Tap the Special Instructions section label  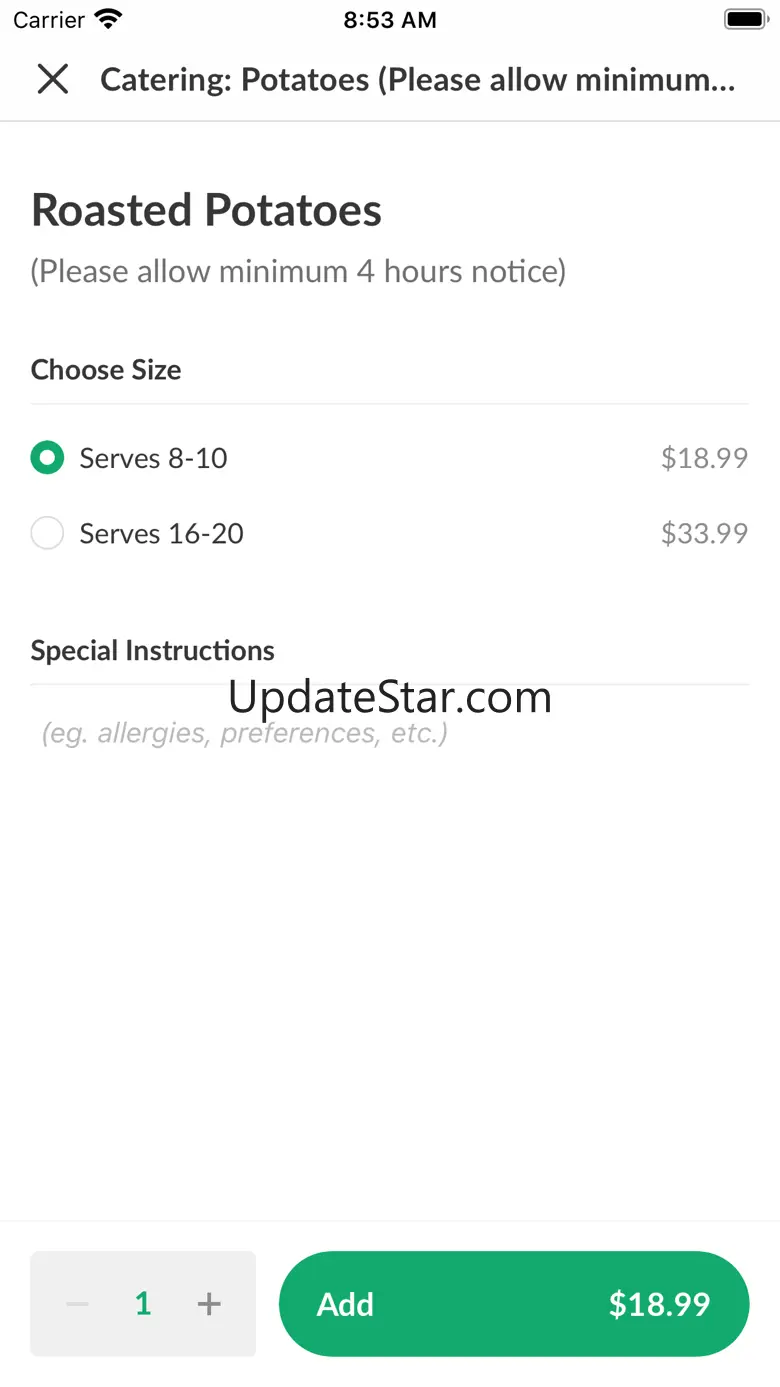[x=153, y=651]
